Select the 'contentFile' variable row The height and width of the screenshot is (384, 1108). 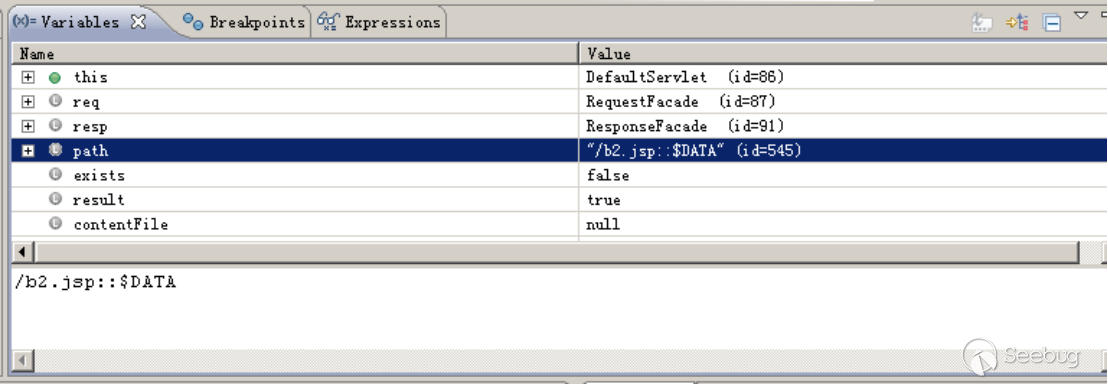559,224
